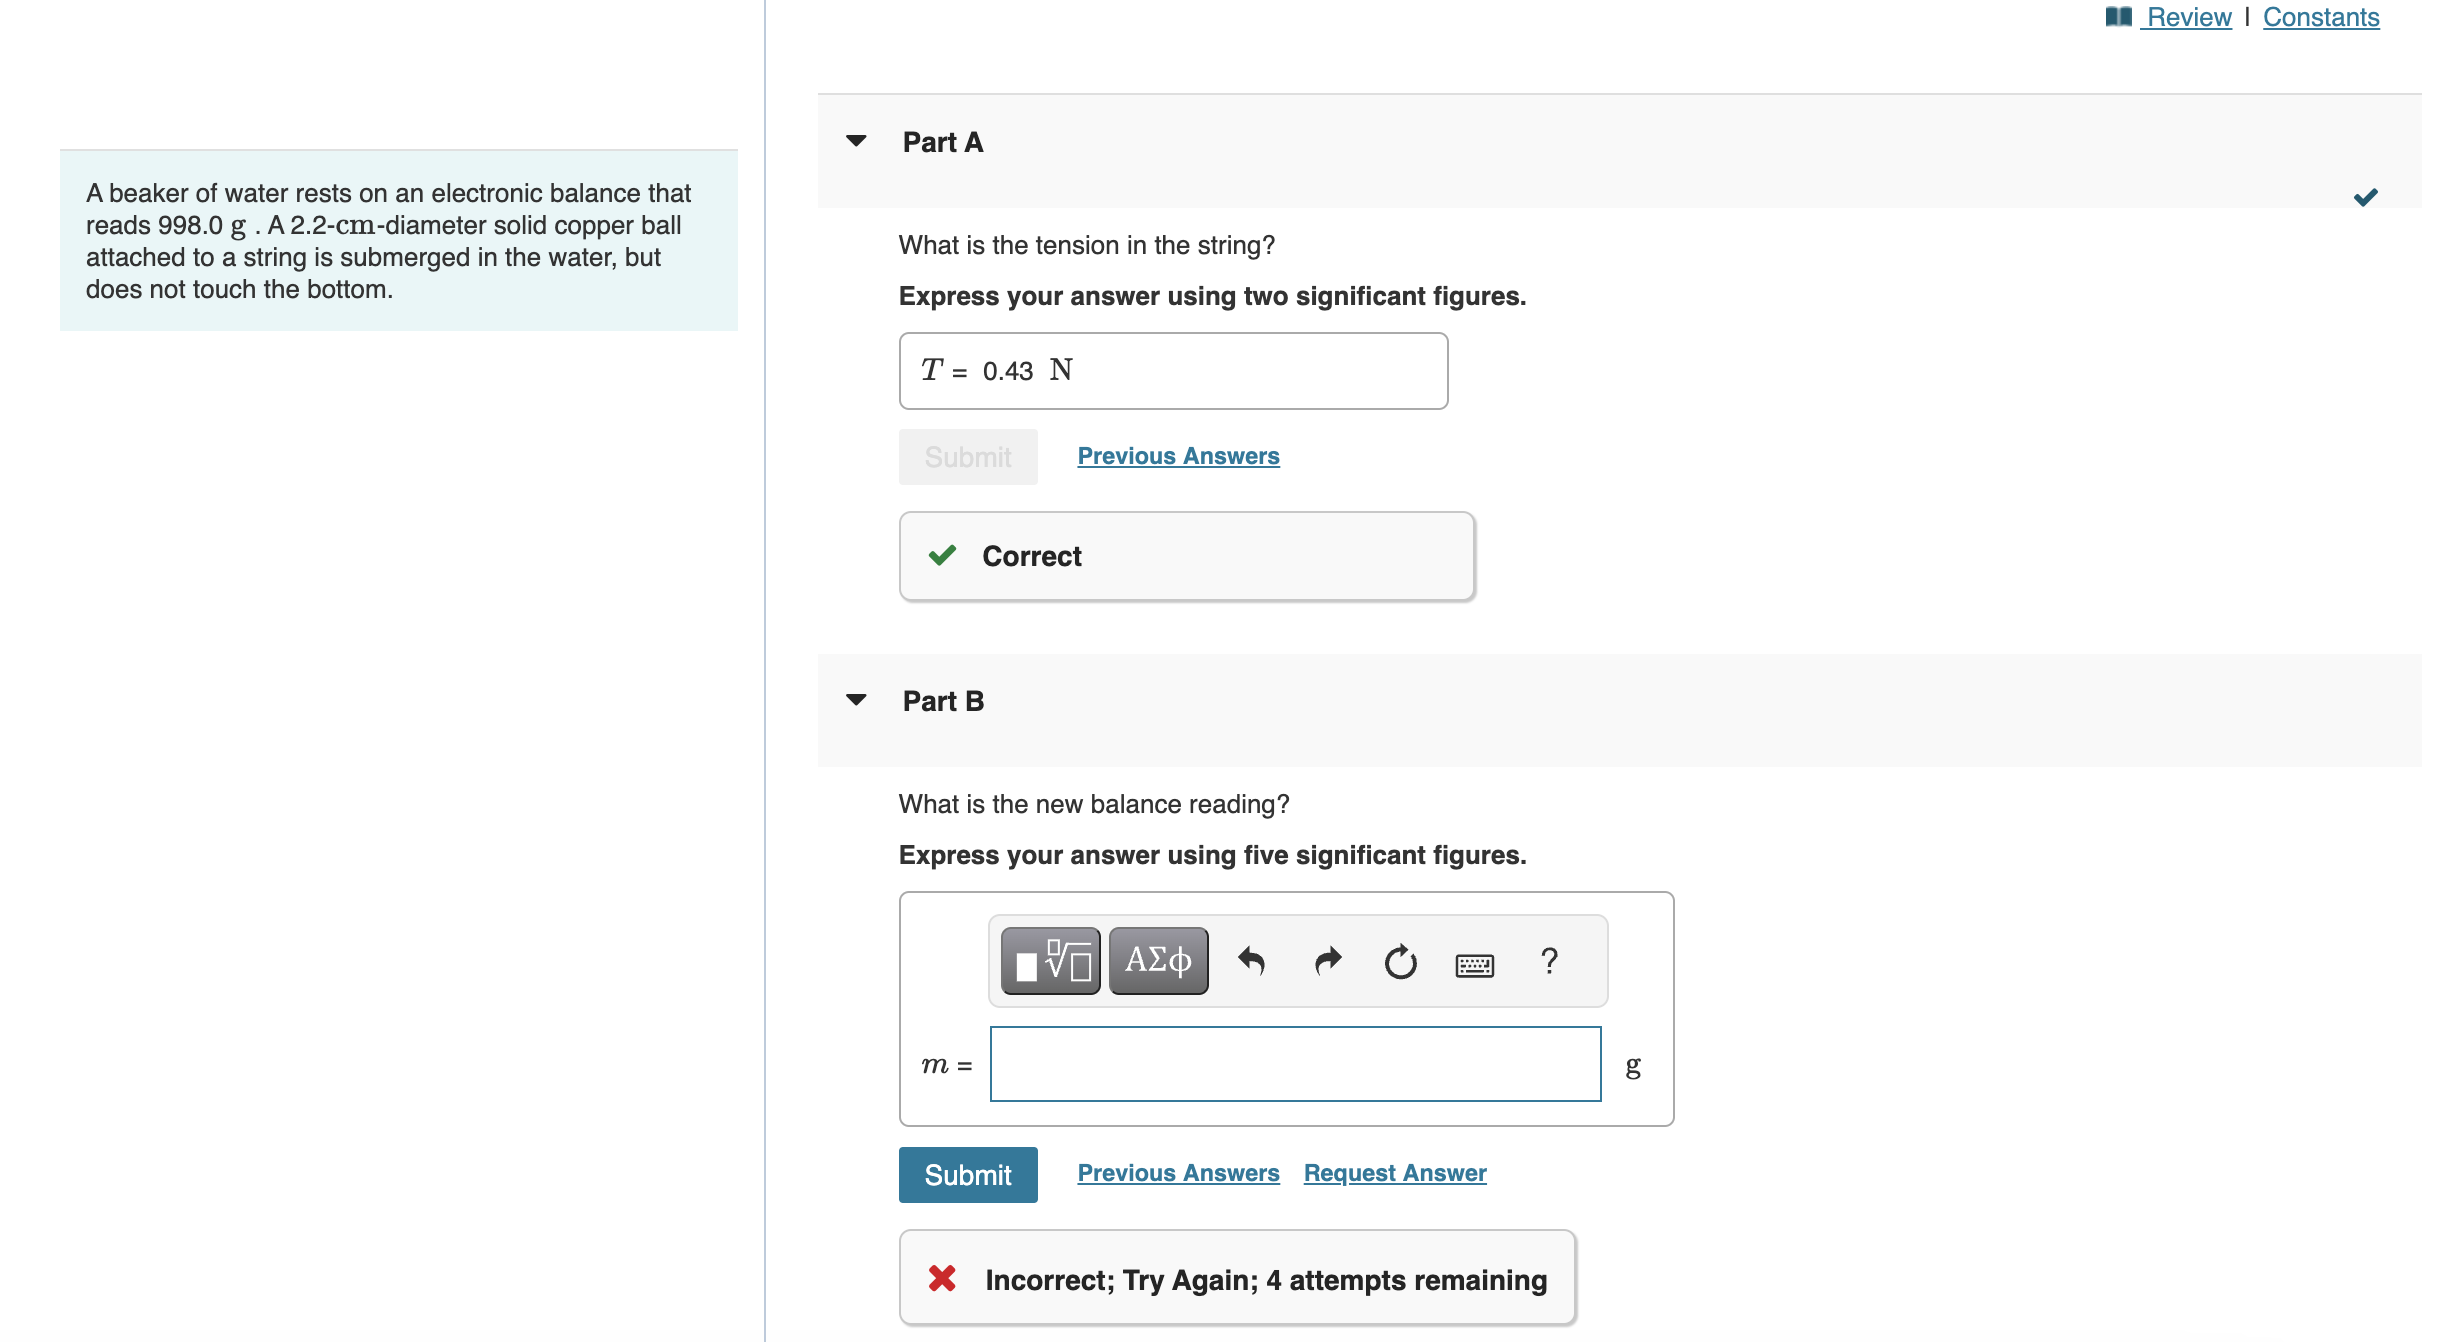Open the math templates button
2446x1342 pixels.
1050,961
